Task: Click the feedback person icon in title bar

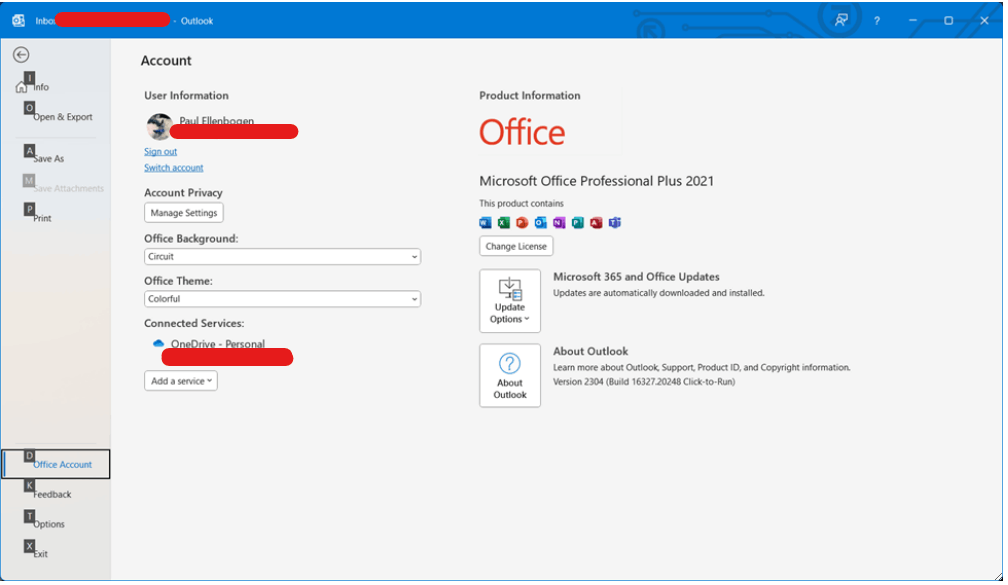Action: tap(841, 21)
